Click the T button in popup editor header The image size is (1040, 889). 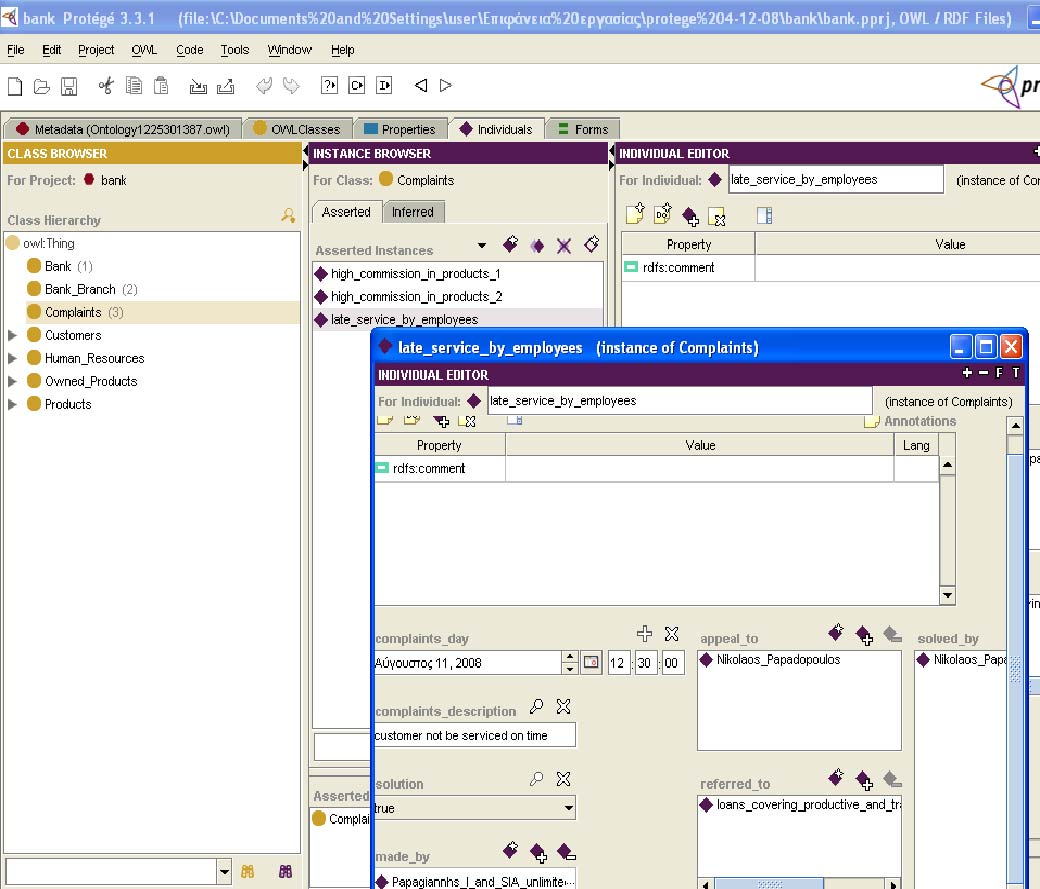click(x=1015, y=373)
